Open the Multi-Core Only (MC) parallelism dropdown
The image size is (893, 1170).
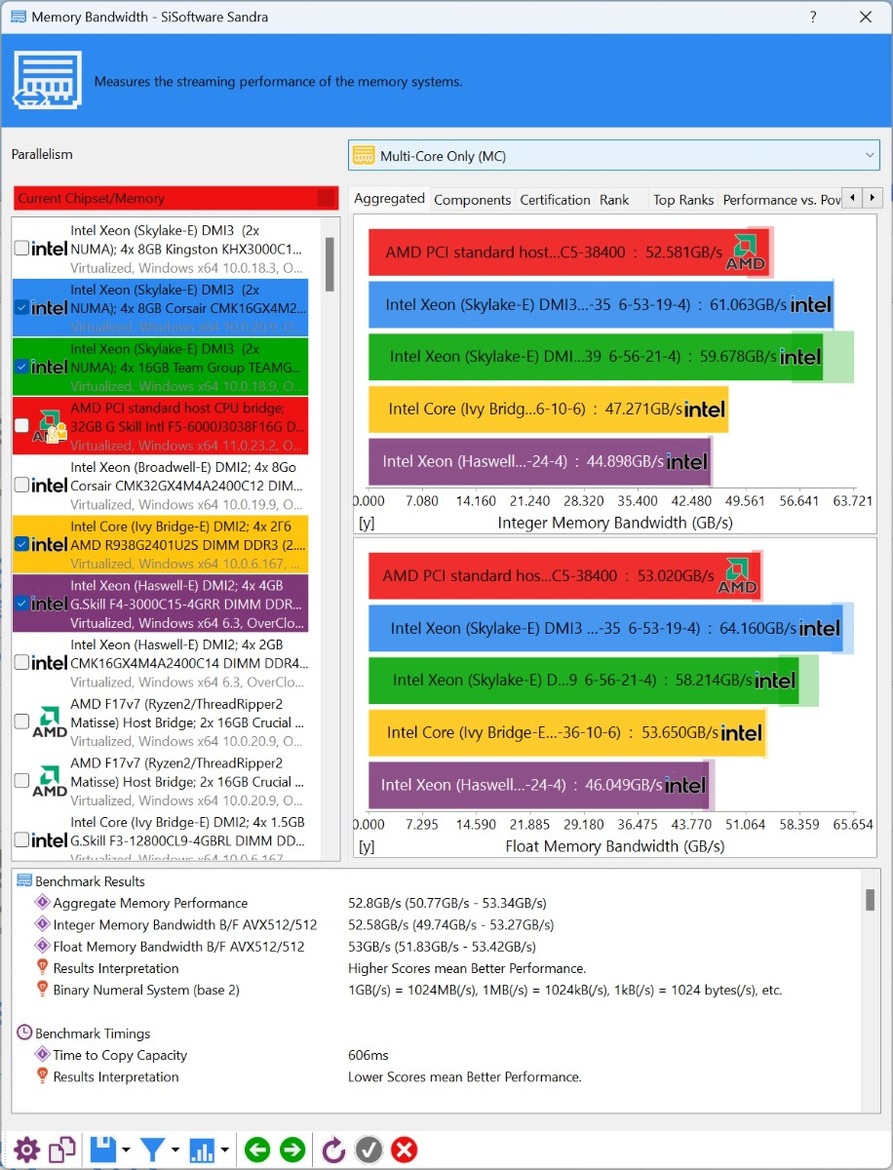pyautogui.click(x=614, y=156)
